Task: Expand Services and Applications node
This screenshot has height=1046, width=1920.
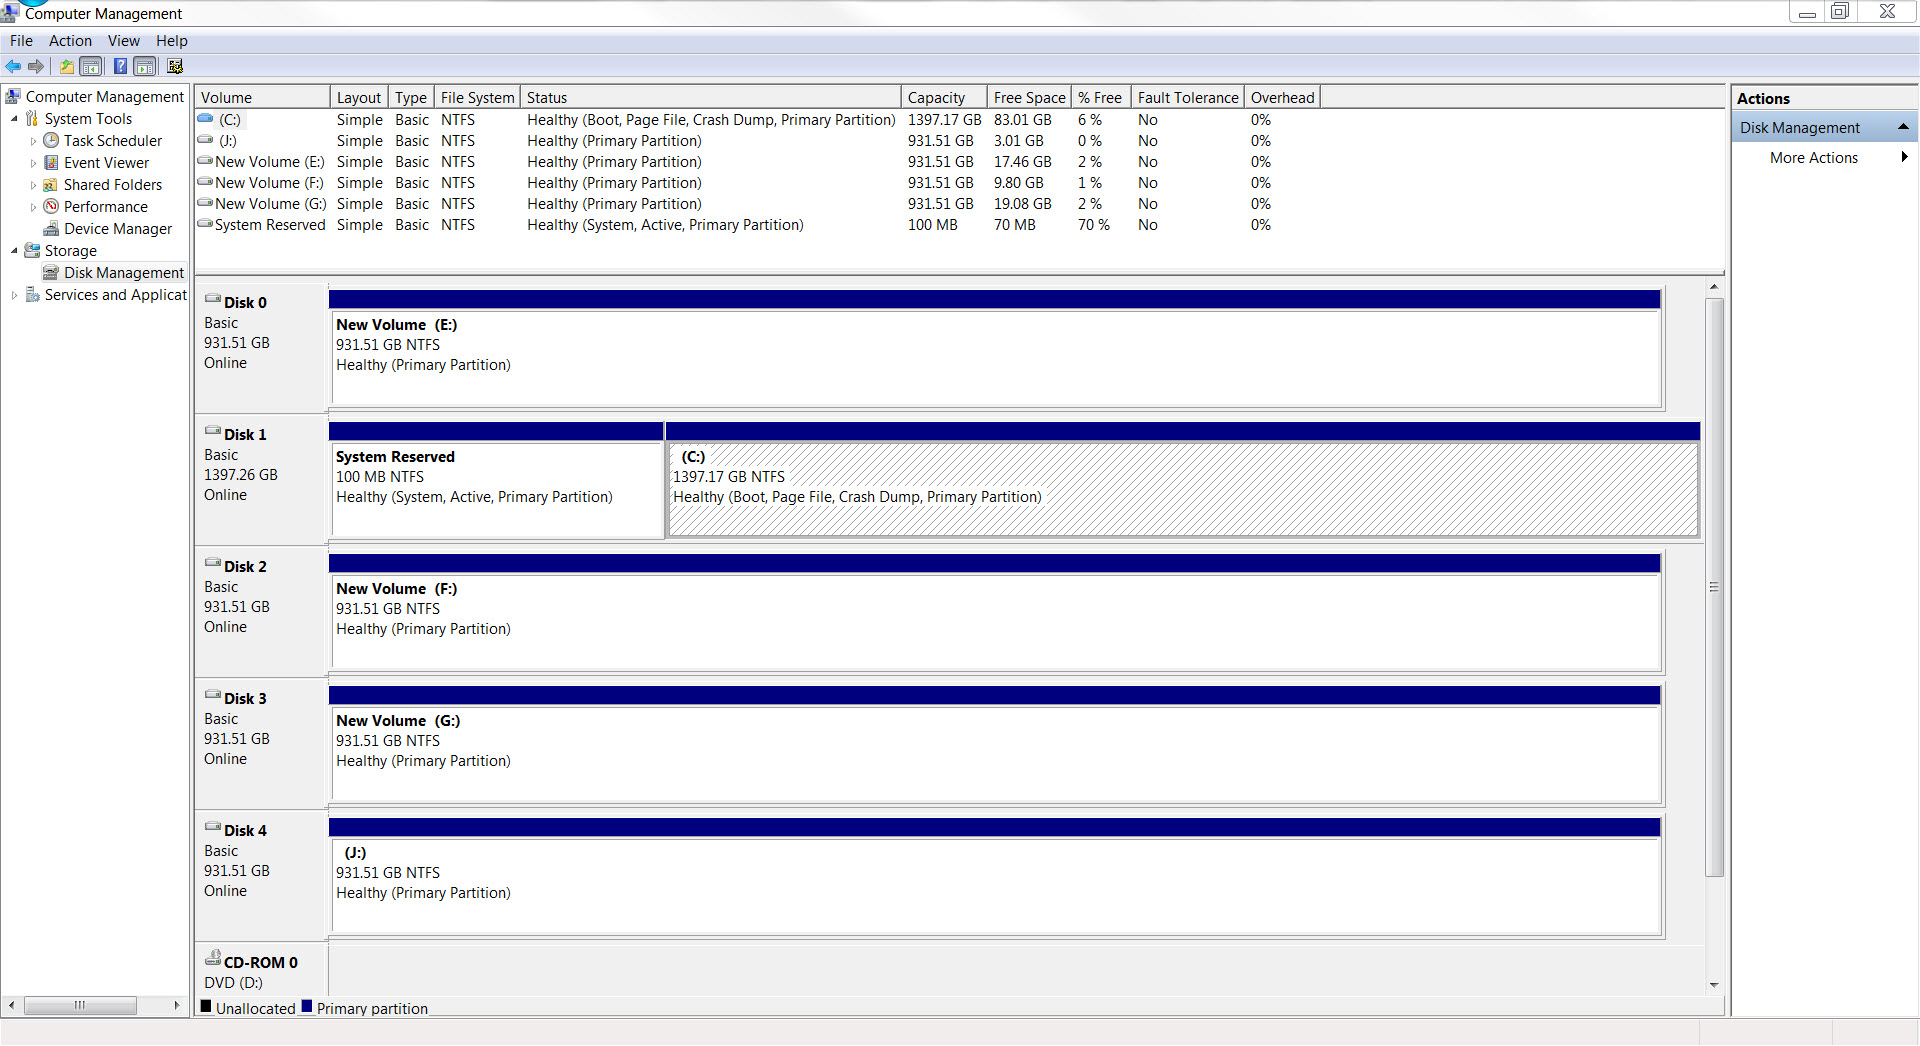Action: click(14, 295)
